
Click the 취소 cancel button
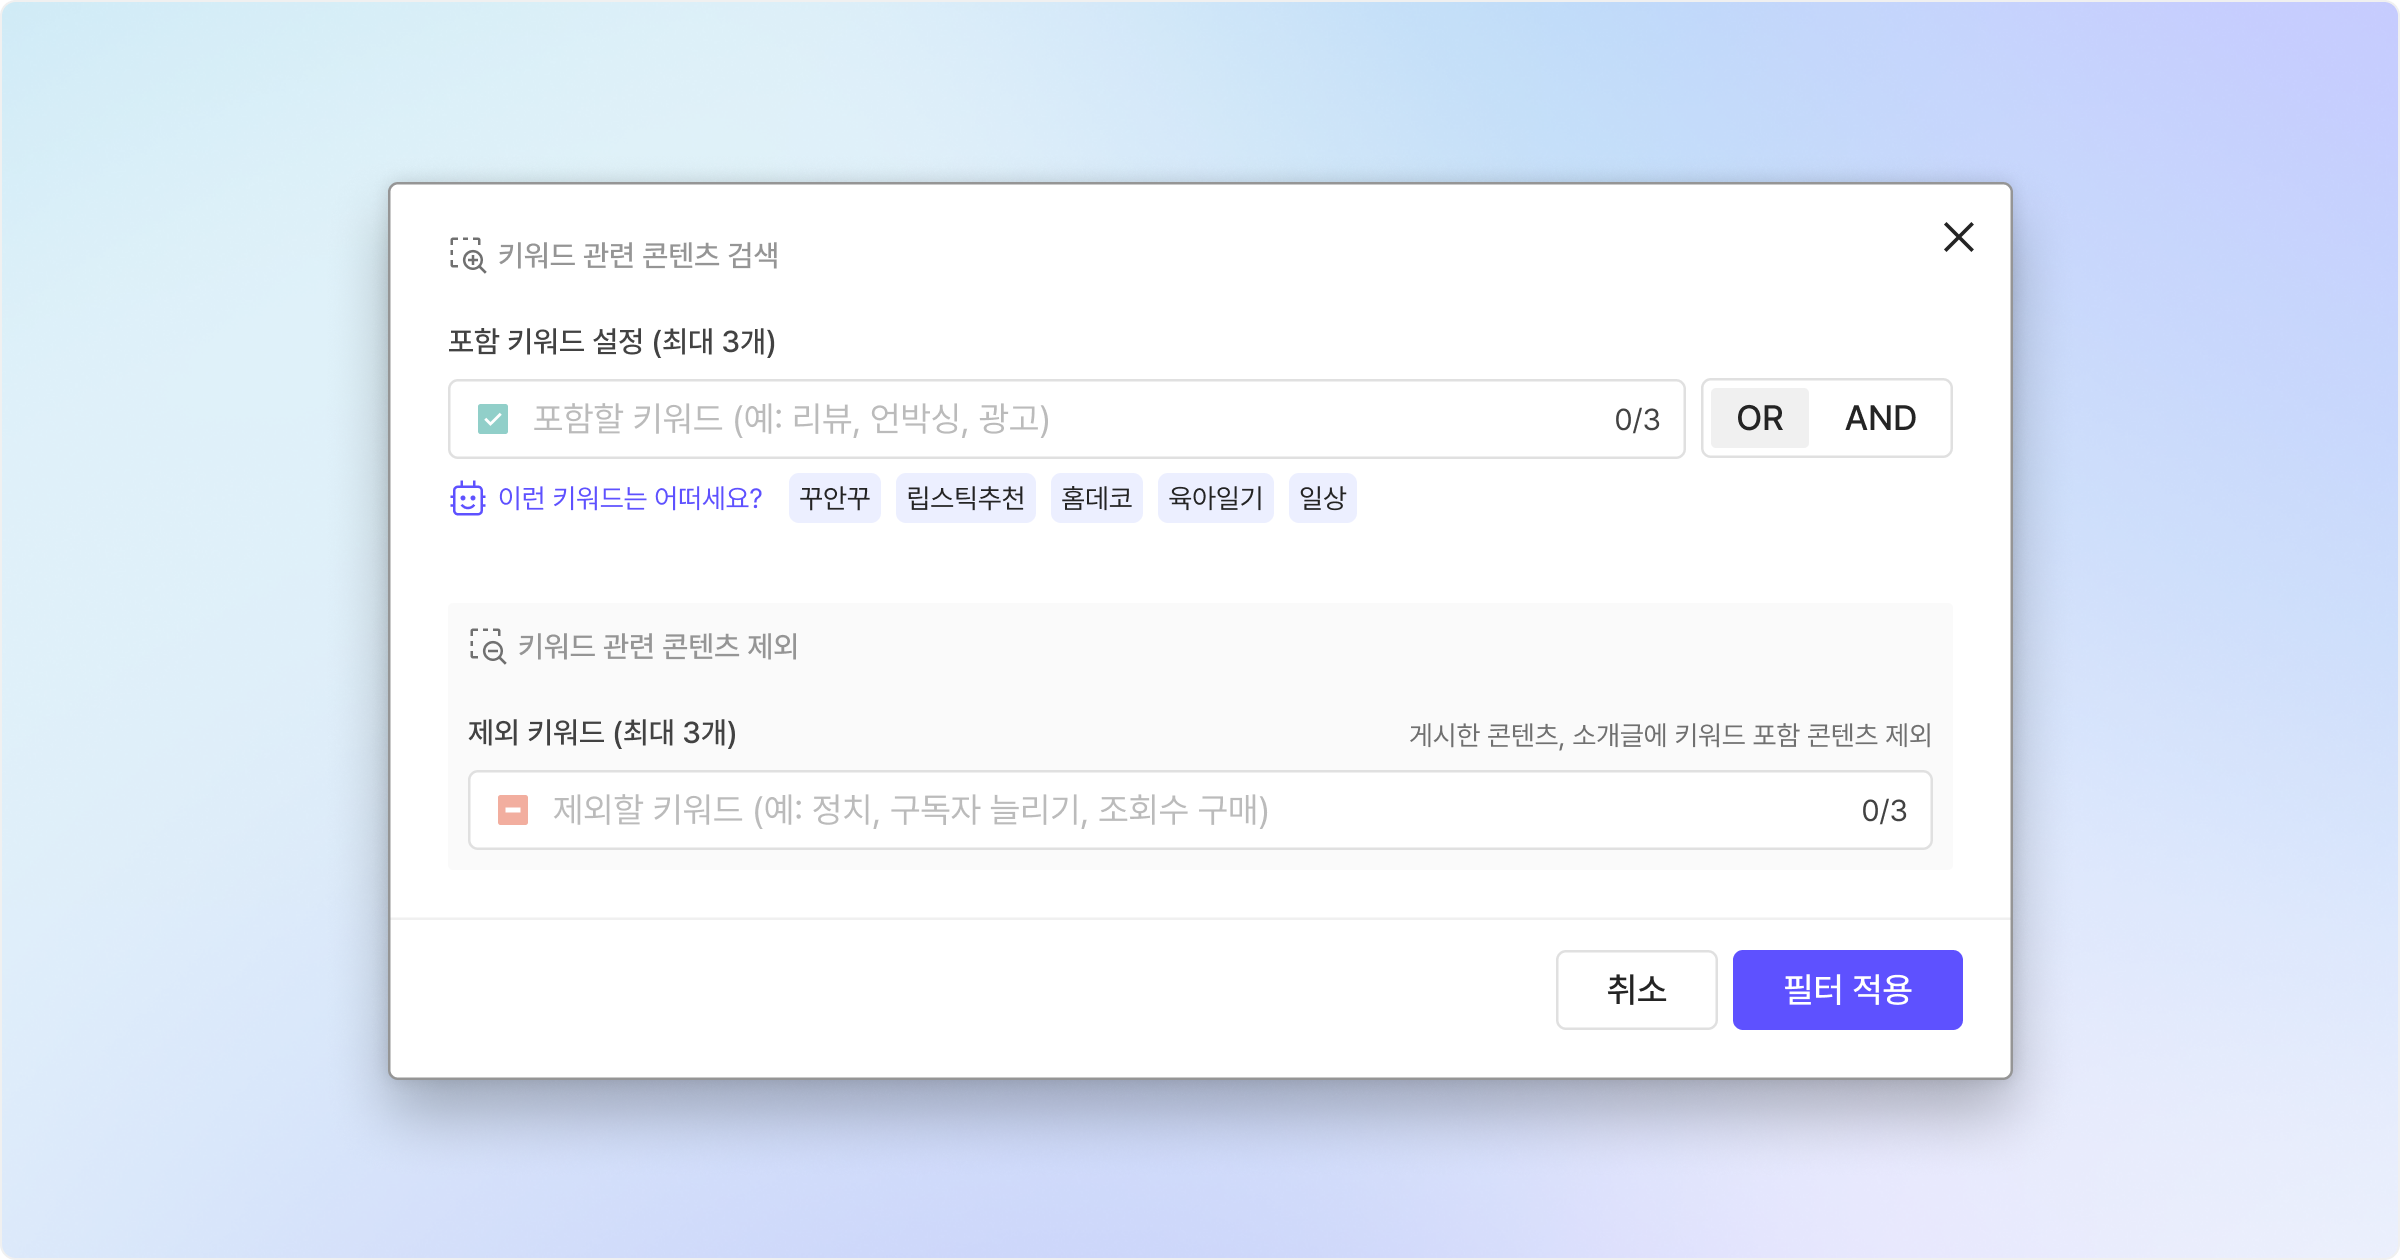[1637, 990]
